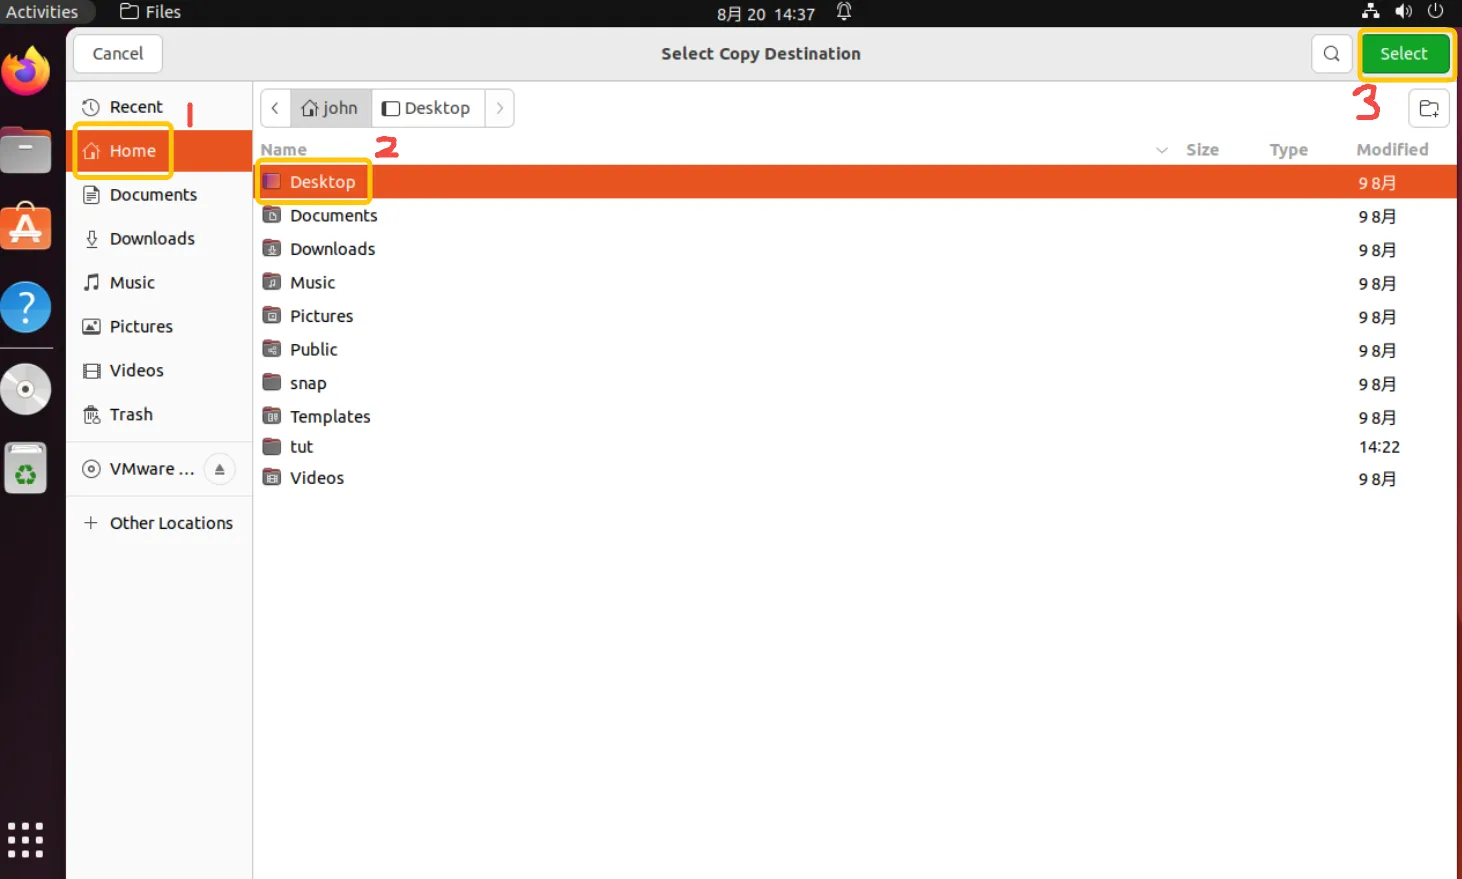Image resolution: width=1462 pixels, height=879 pixels.
Task: Open the disc drive icon in the dock
Action: point(26,389)
